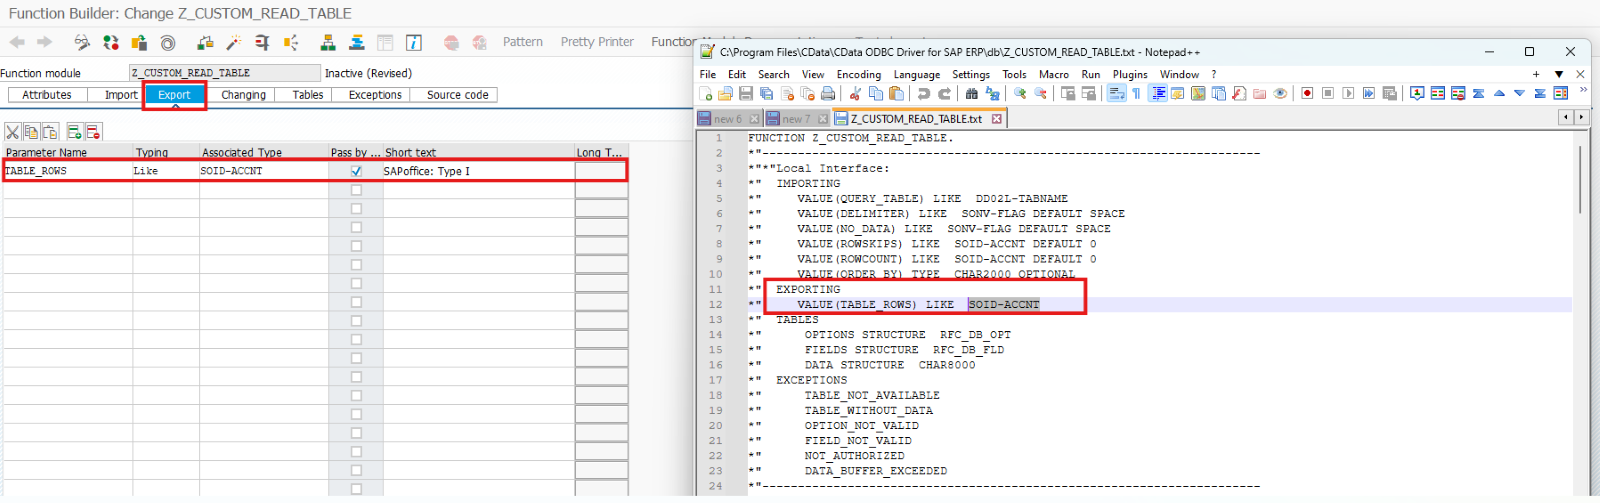This screenshot has width=1600, height=503.
Task: Click 'Like' typing cell for TABLE_ROWS
Action: tap(166, 171)
